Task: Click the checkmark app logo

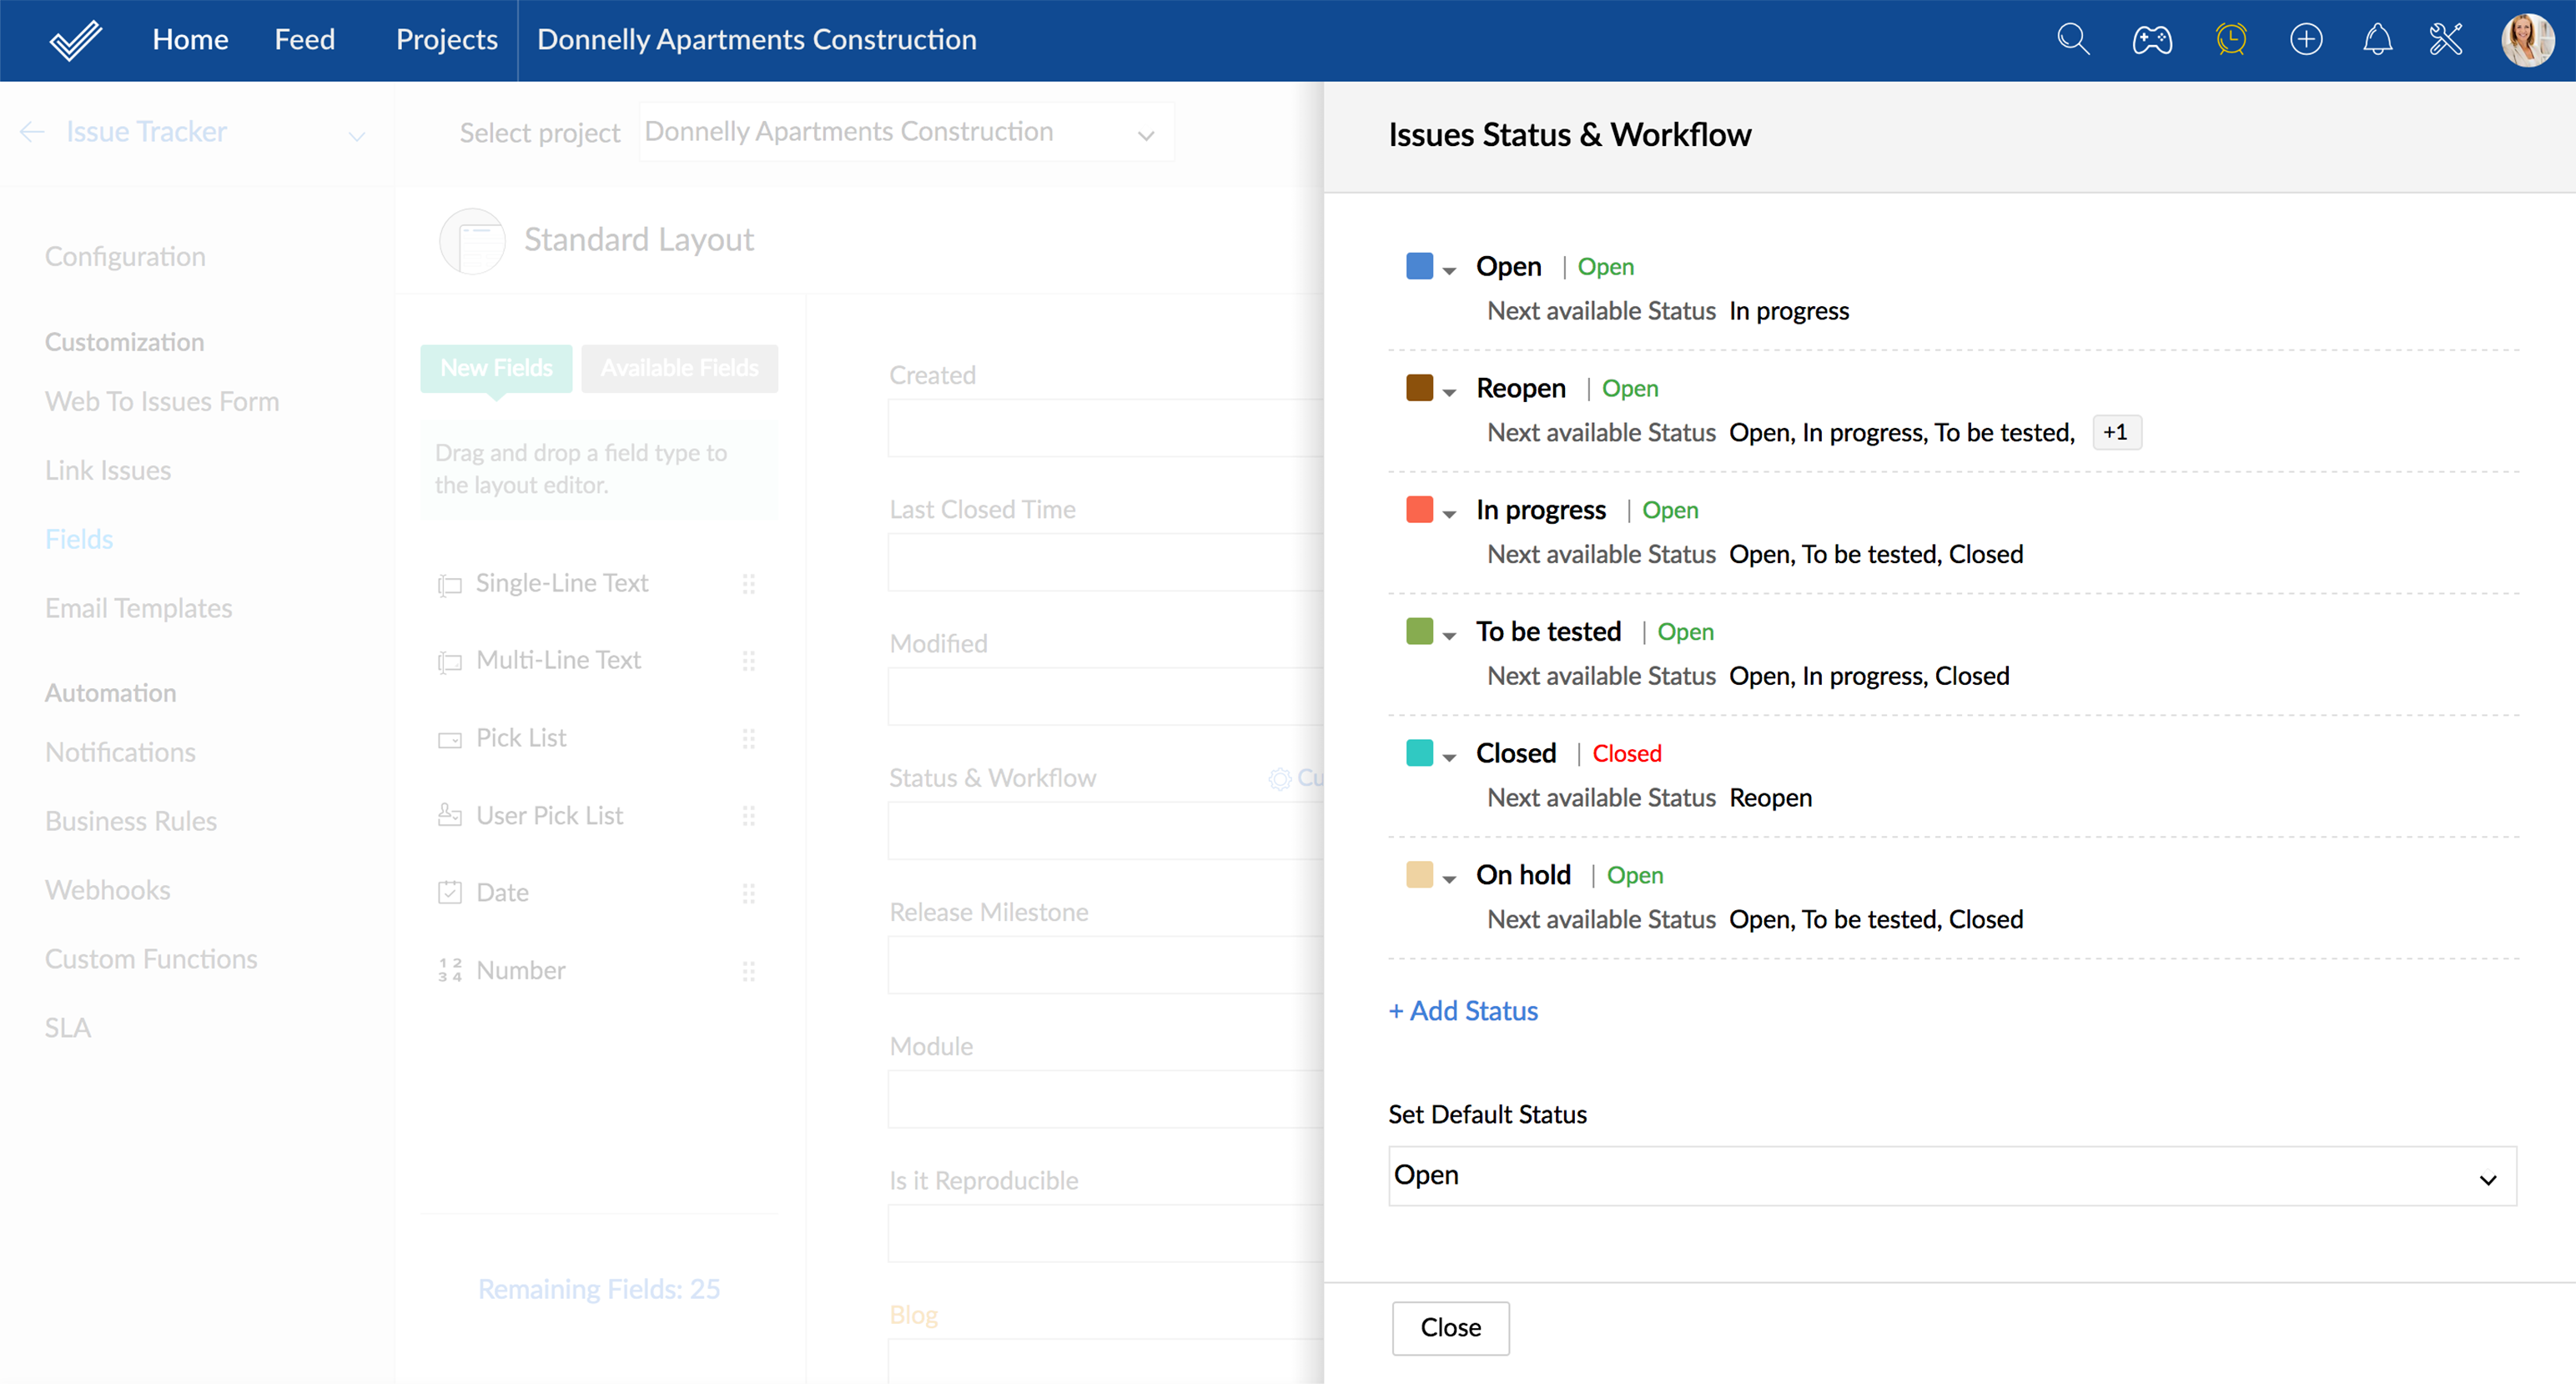Action: point(76,40)
